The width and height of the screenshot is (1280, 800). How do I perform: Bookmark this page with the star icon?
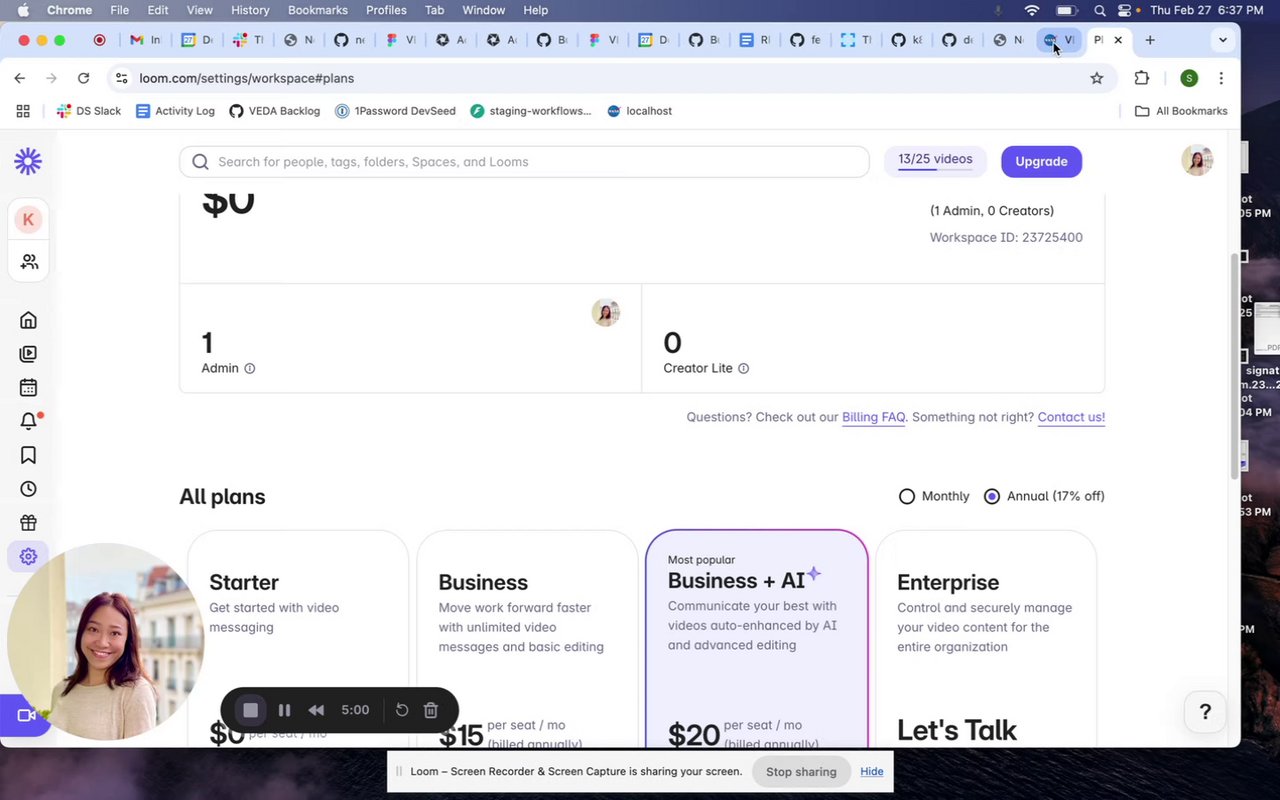click(1097, 78)
